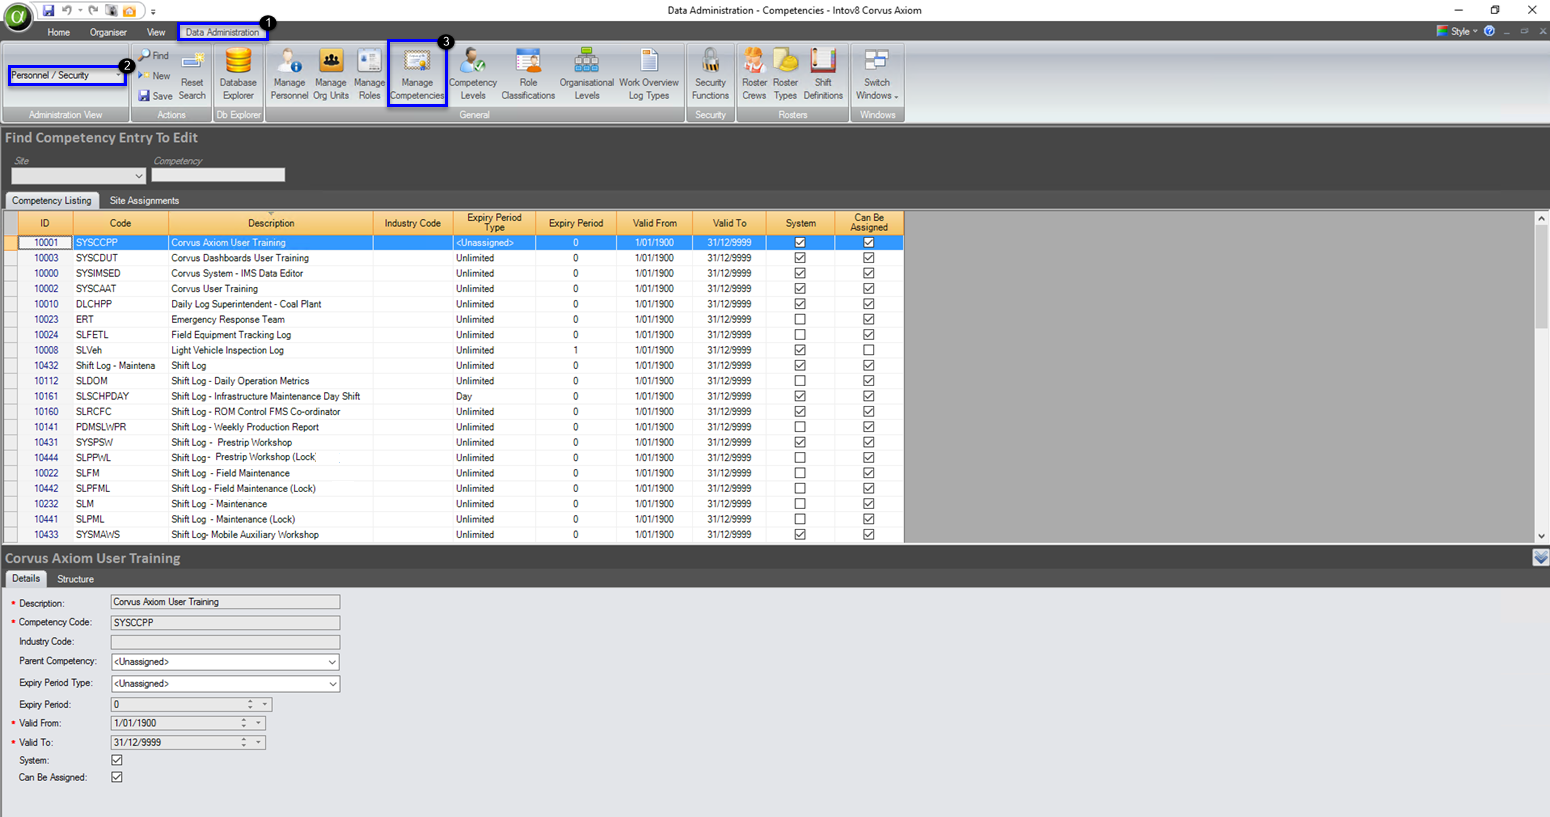The image size is (1550, 817).
Task: Toggle Can Be Assigned for DLCHPP row
Action: 869,304
